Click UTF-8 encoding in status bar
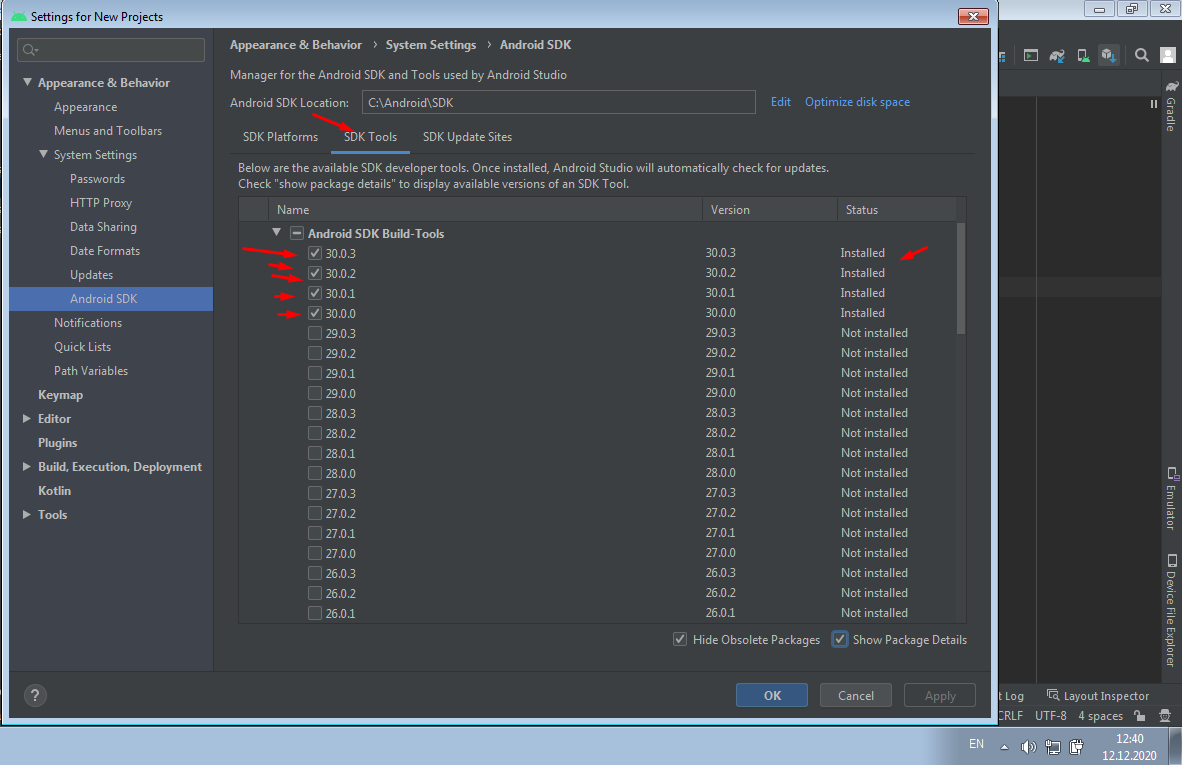The image size is (1182, 765). tap(1050, 716)
